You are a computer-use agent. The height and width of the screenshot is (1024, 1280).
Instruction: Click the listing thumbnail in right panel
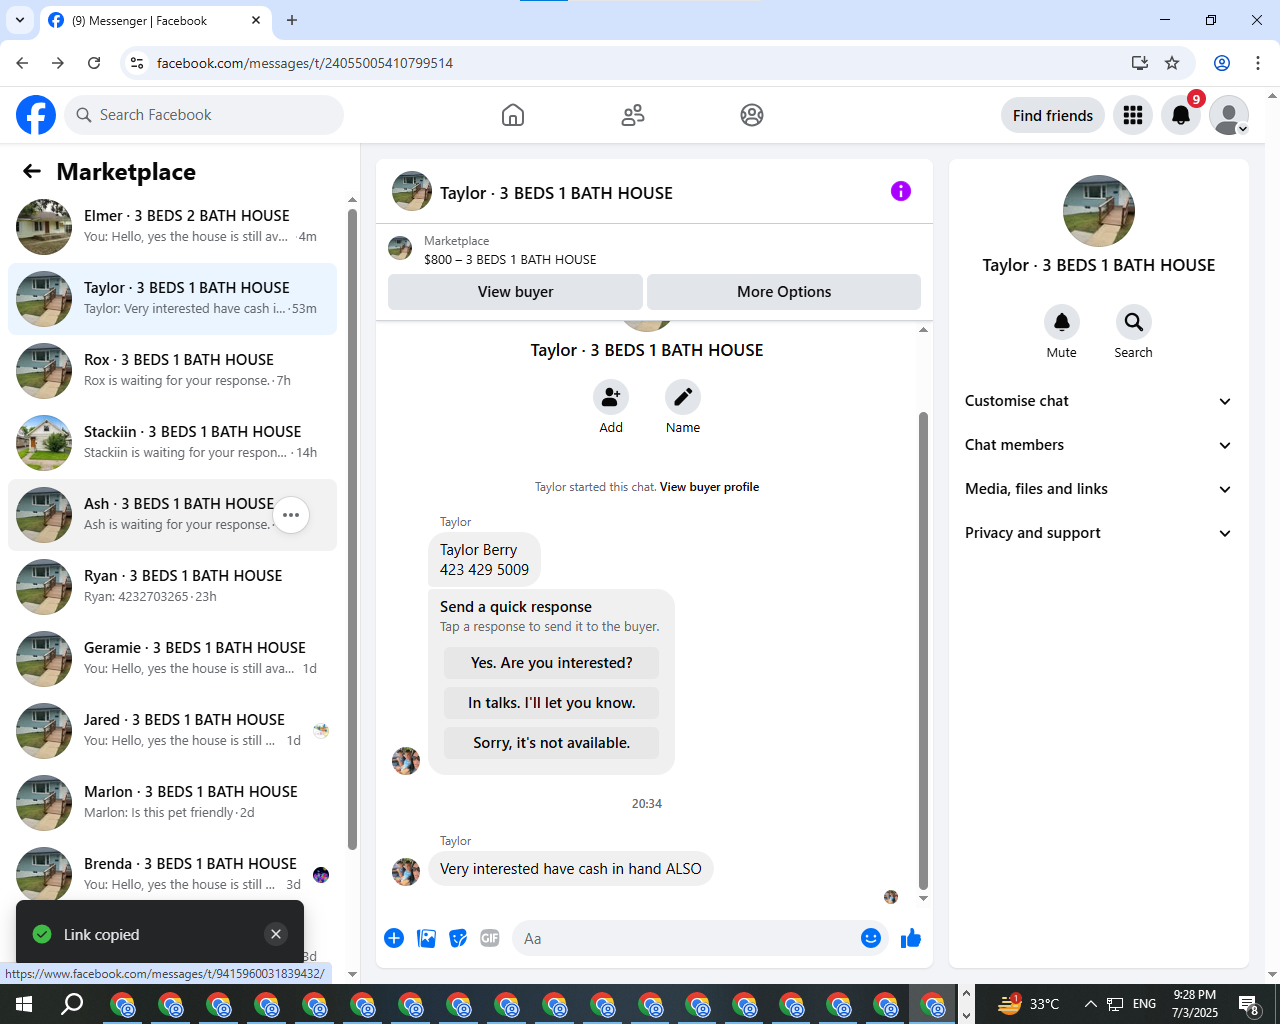(1099, 211)
